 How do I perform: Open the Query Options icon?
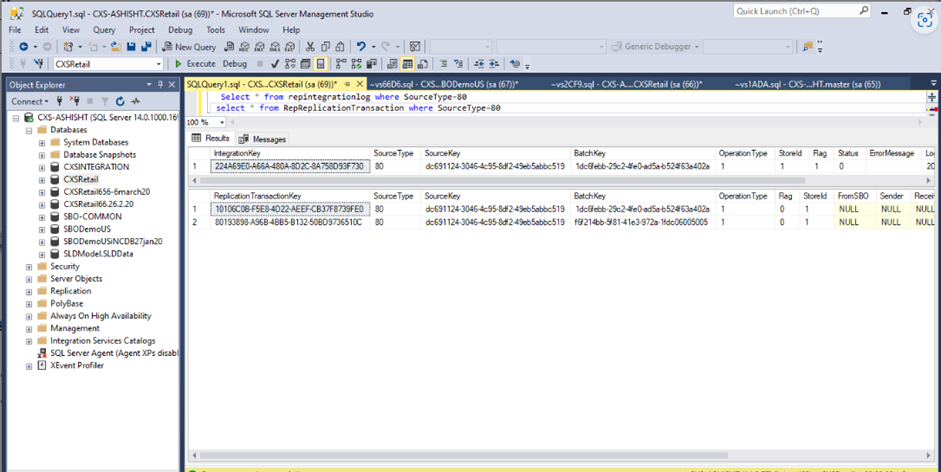[x=305, y=64]
